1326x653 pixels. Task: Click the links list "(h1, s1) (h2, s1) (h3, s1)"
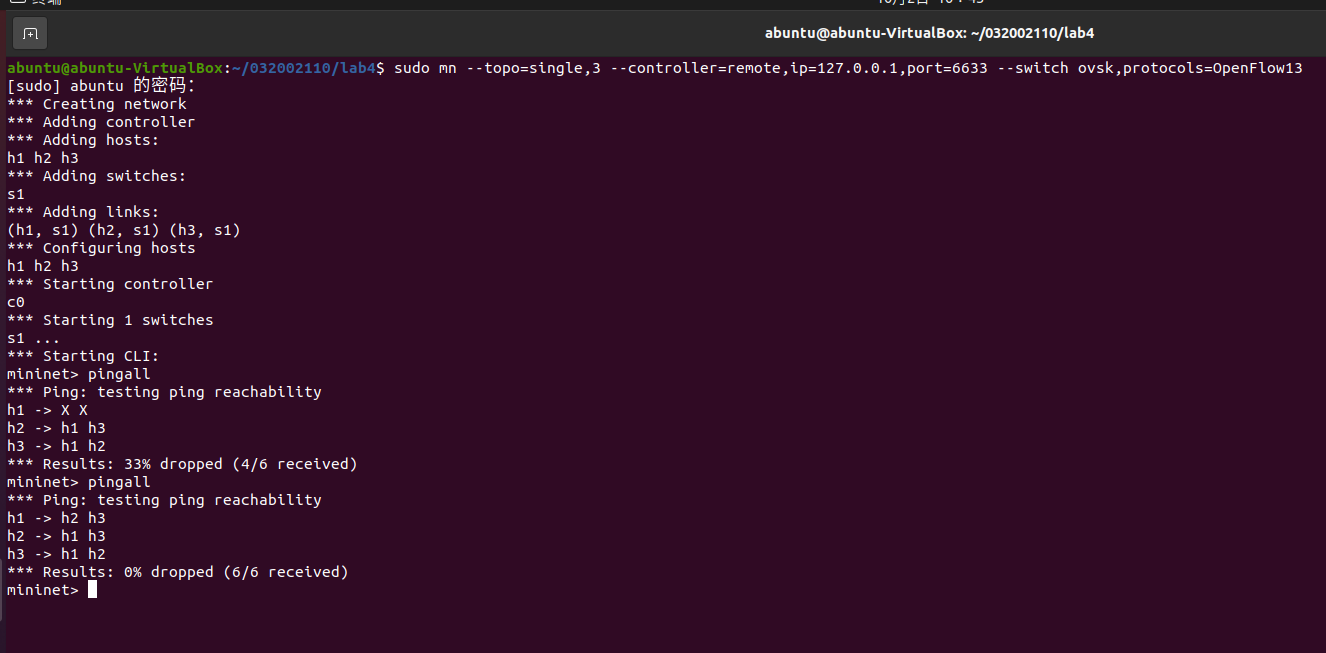[x=123, y=230]
